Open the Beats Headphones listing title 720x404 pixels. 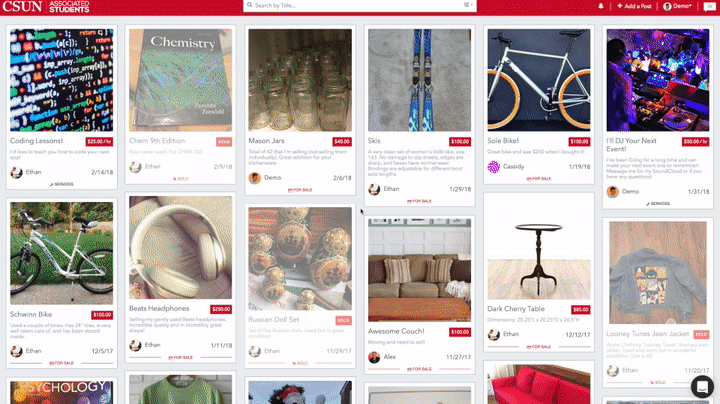[x=159, y=309]
